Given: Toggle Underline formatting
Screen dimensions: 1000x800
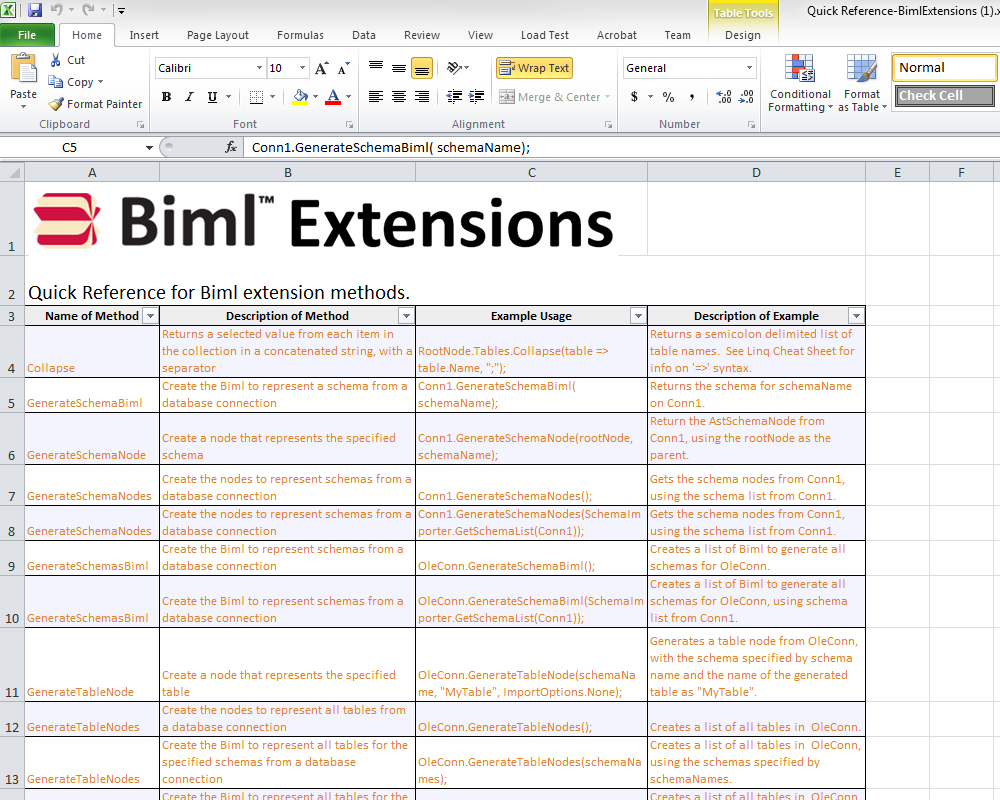Looking at the screenshot, I should (x=212, y=97).
